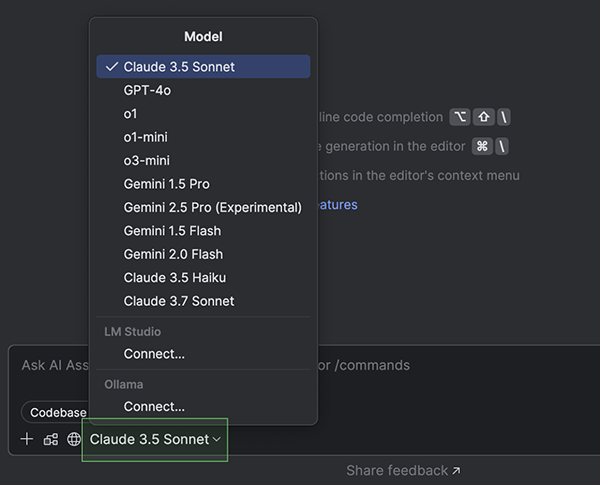Click Connect under LM Studio
Viewport: 600px width, 485px height.
click(154, 354)
